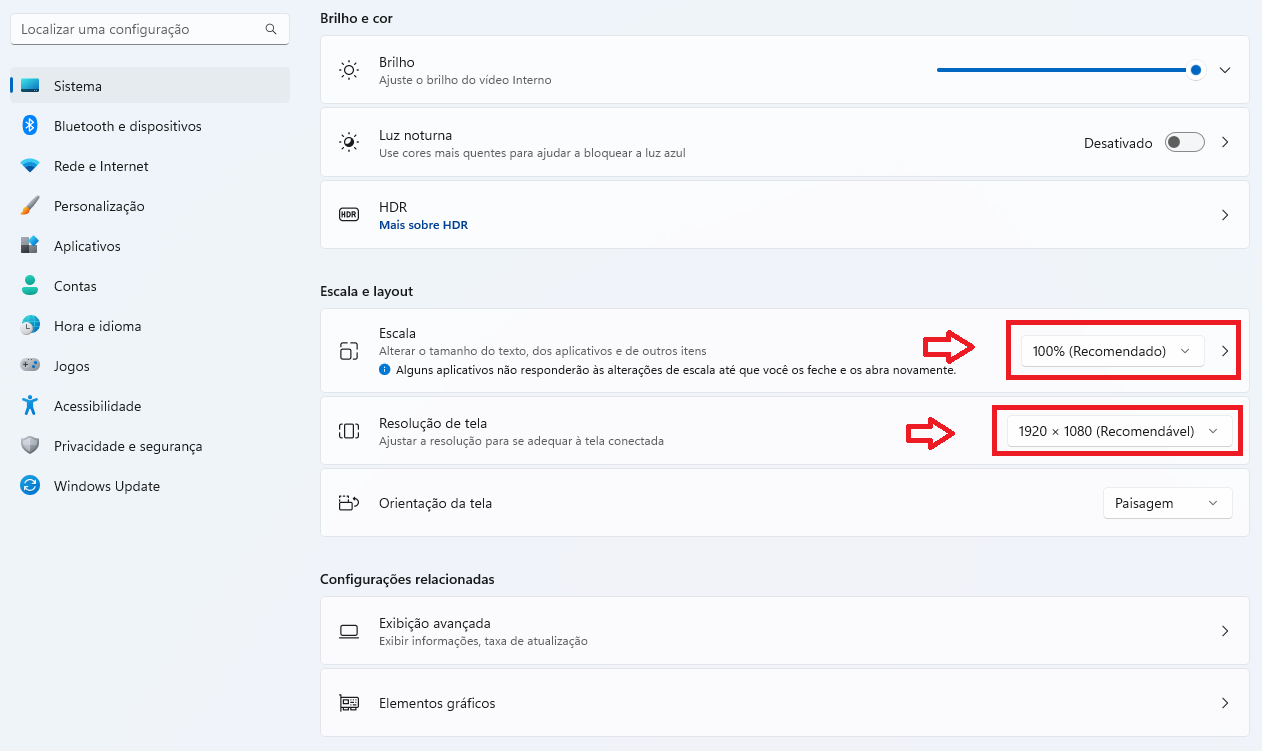Open Luz noturna settings chevron

(x=1225, y=143)
